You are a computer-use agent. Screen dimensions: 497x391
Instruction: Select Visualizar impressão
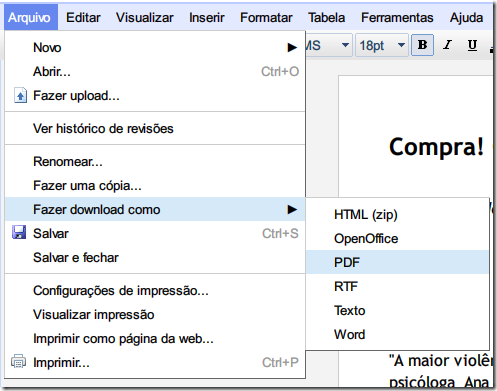[155, 314]
